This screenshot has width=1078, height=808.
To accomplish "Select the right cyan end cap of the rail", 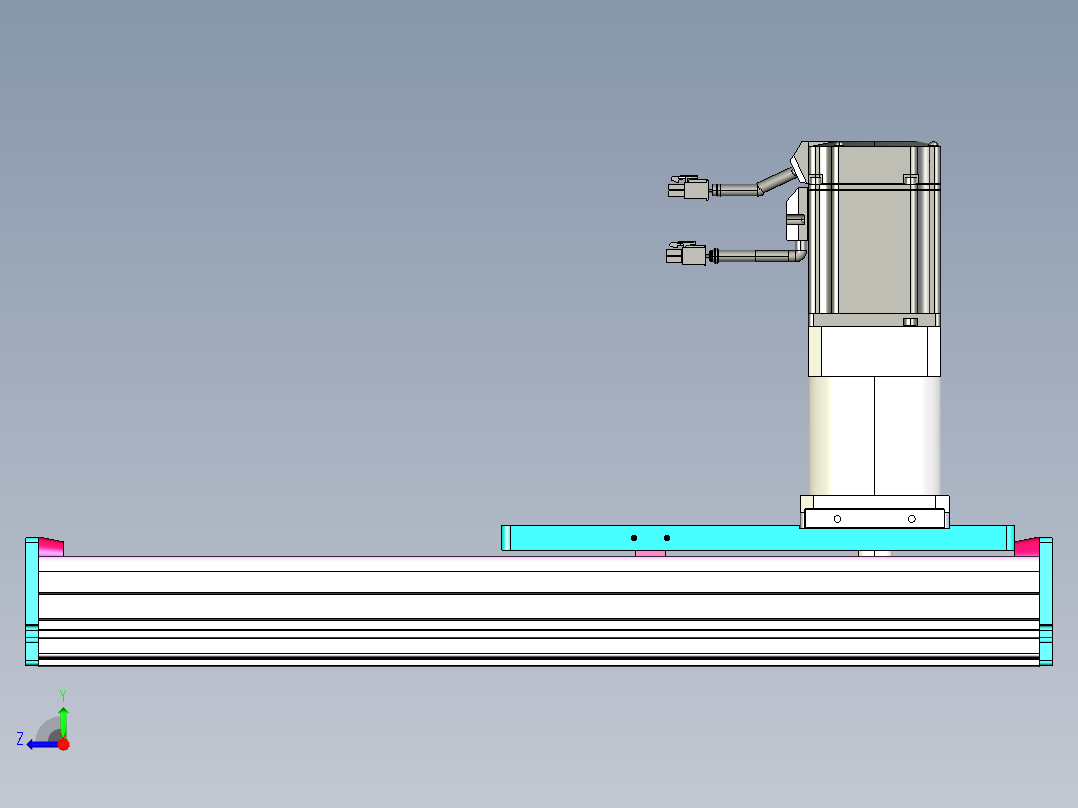I will coord(1046,602).
